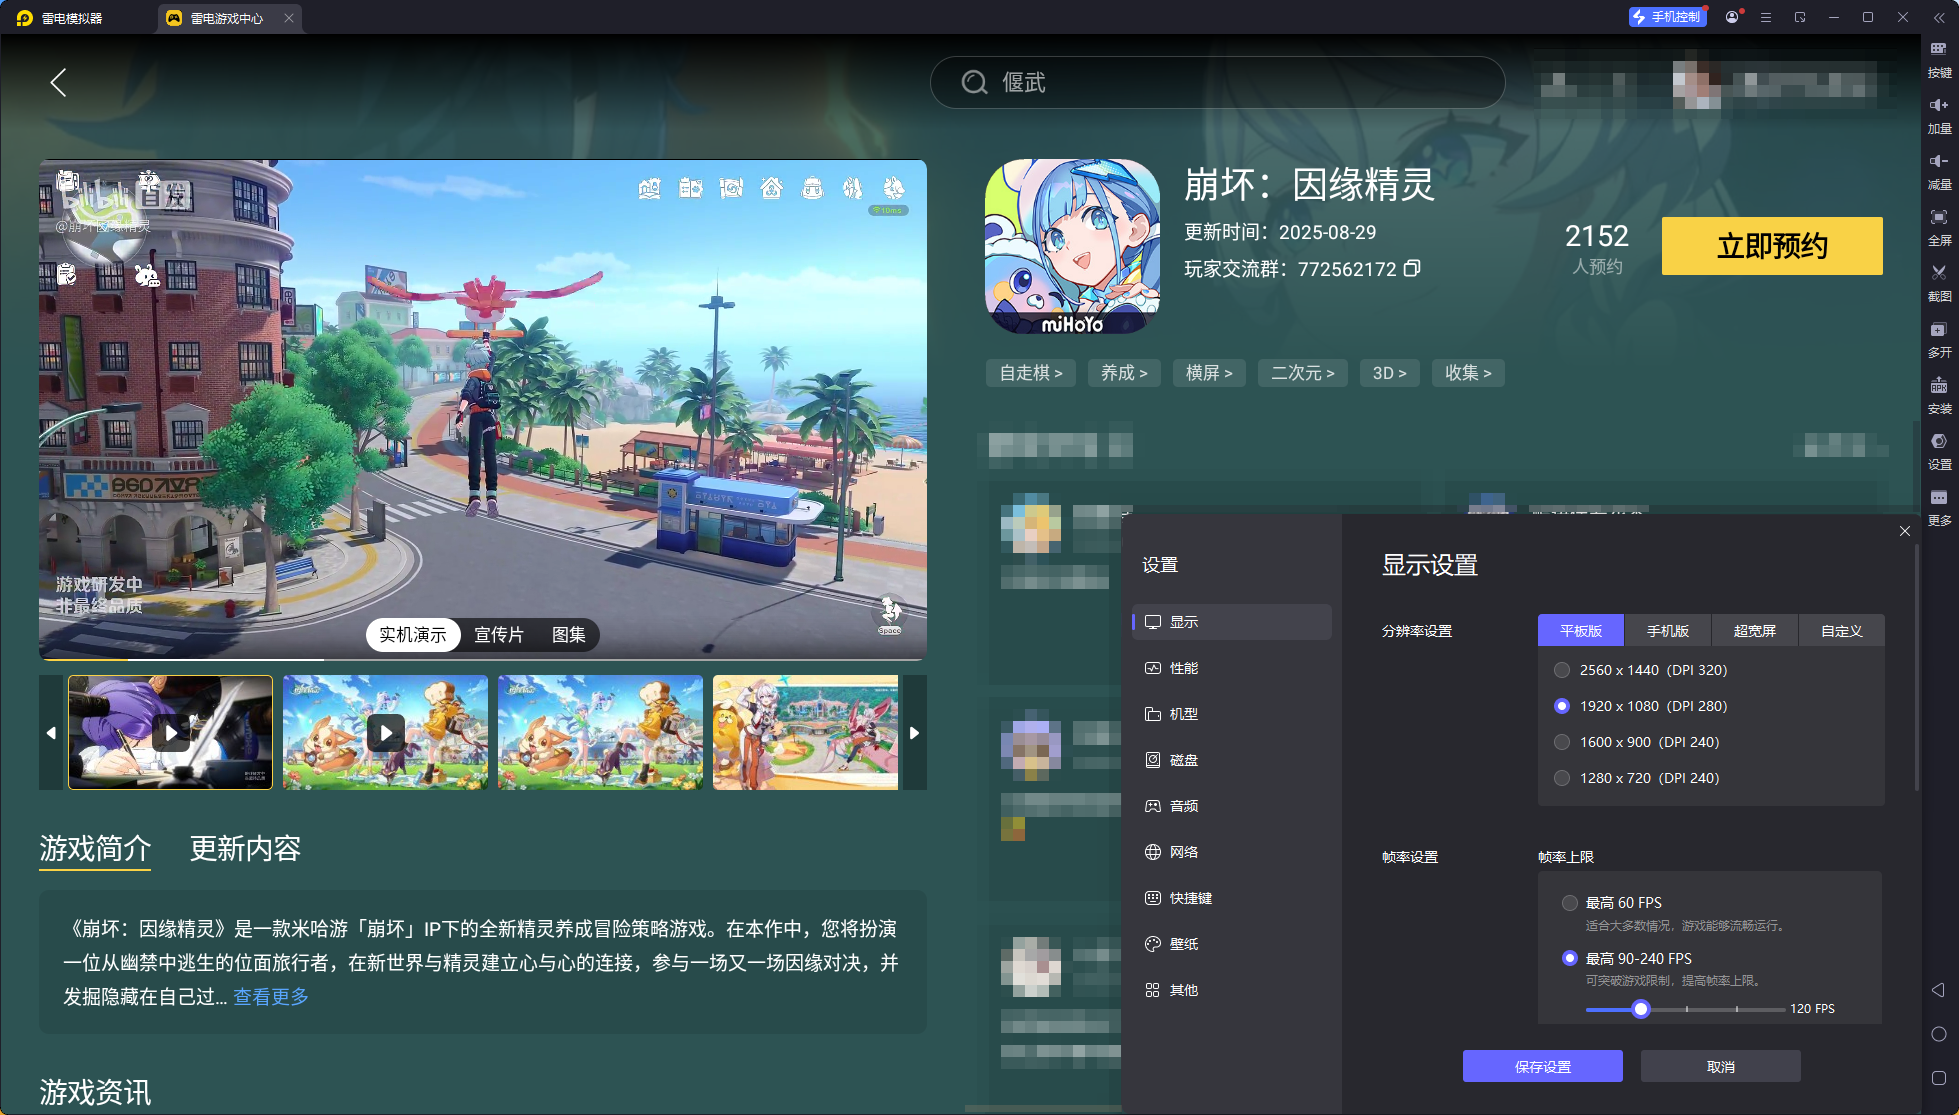This screenshot has height=1115, width=1959.
Task: Switch to the 超宽屏 resolution tab
Action: pos(1755,631)
